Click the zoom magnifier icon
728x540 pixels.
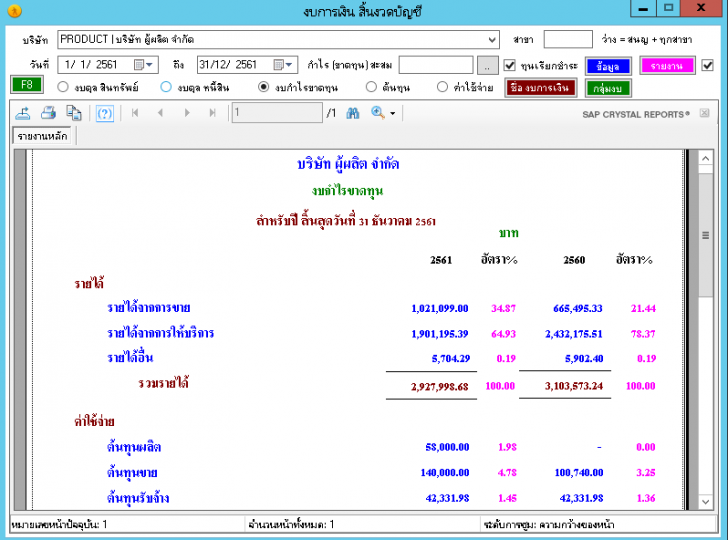click(x=377, y=112)
